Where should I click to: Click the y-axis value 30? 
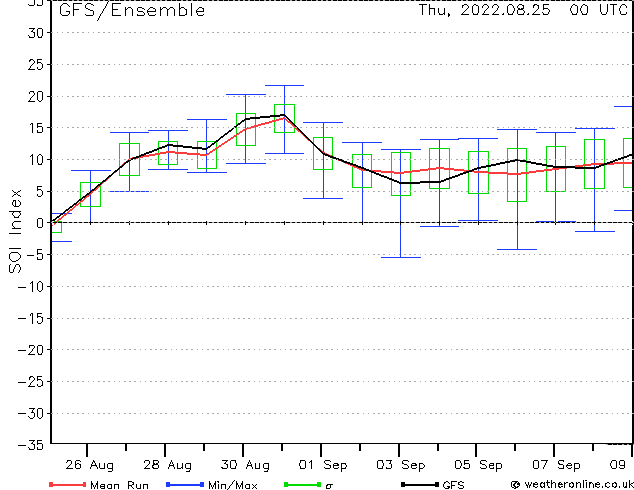coord(36,33)
